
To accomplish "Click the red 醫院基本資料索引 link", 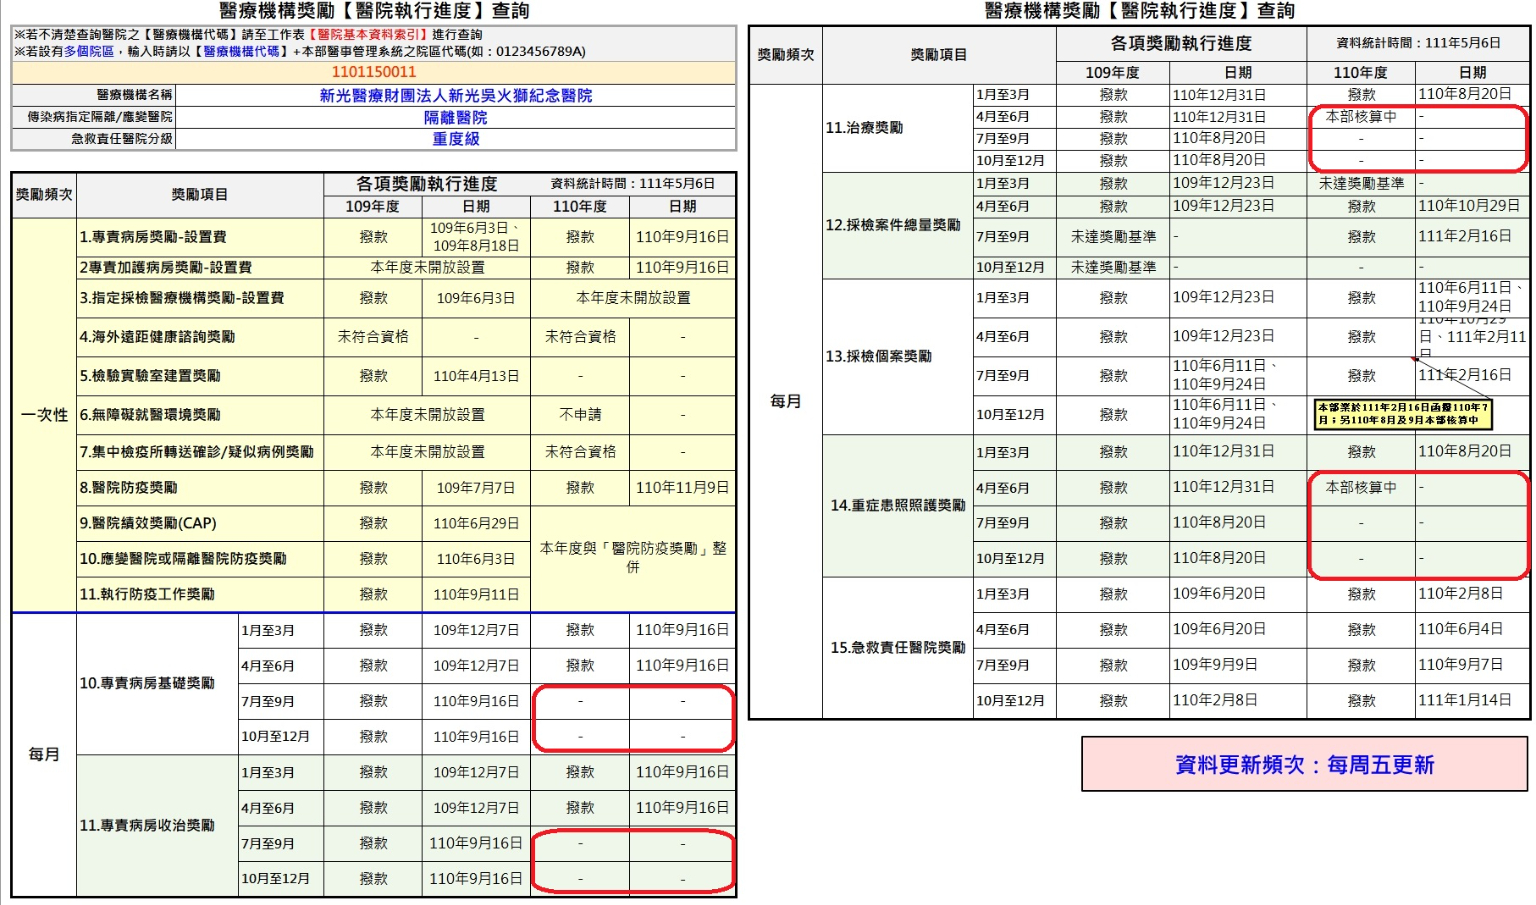I will [x=368, y=34].
